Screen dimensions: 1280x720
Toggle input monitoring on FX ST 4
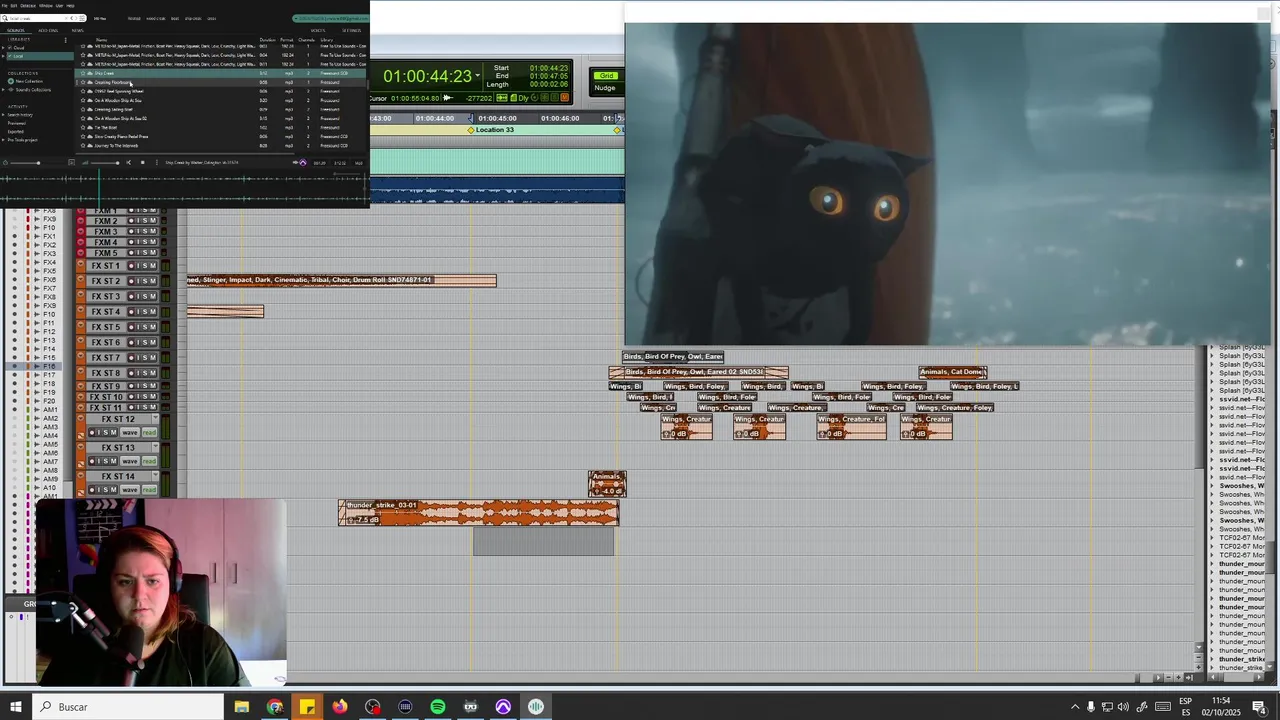pyautogui.click(x=138, y=312)
